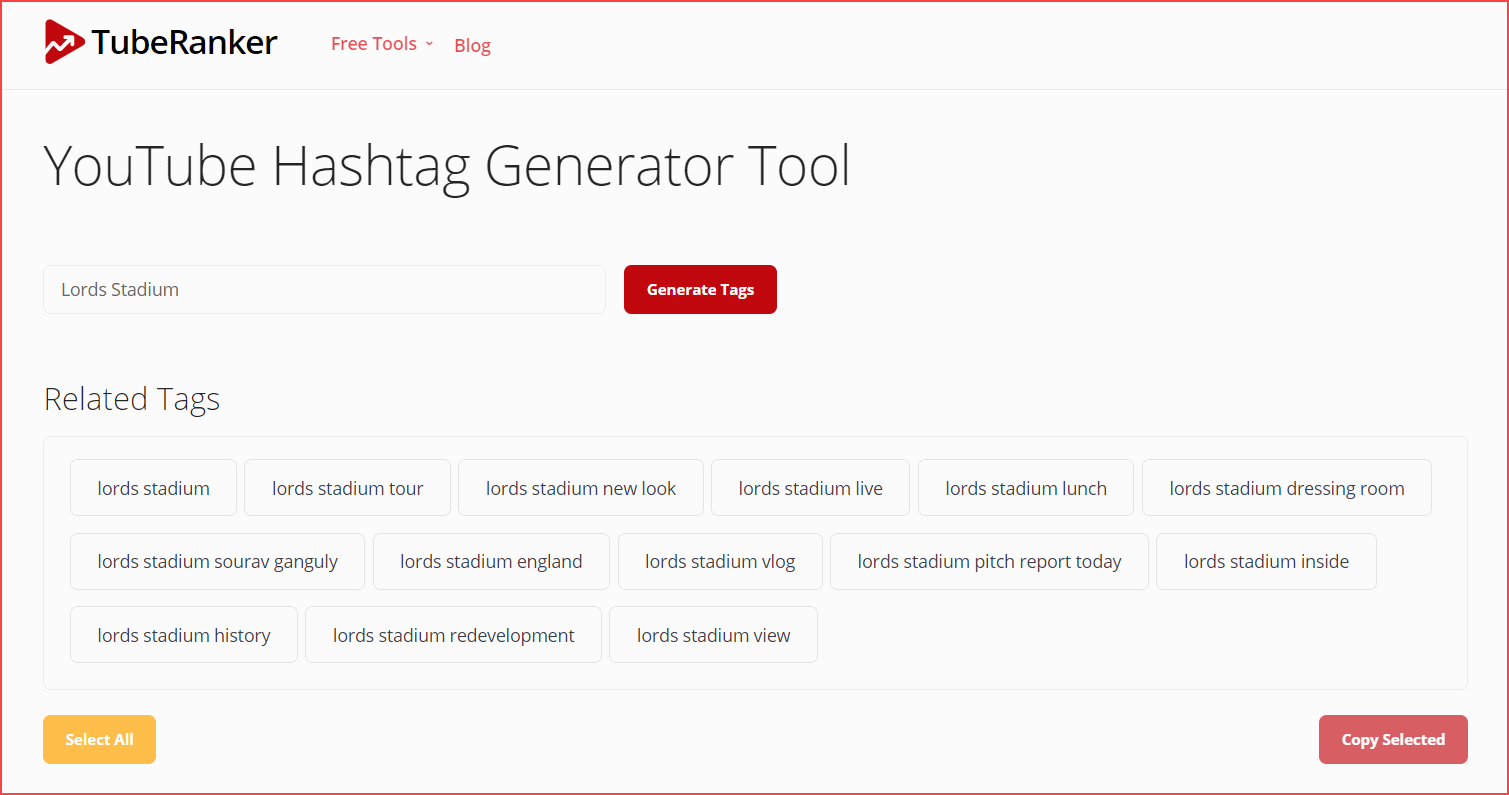Open the Free Tools dropdown menu
Viewport: 1509px width, 795px height.
coord(382,44)
